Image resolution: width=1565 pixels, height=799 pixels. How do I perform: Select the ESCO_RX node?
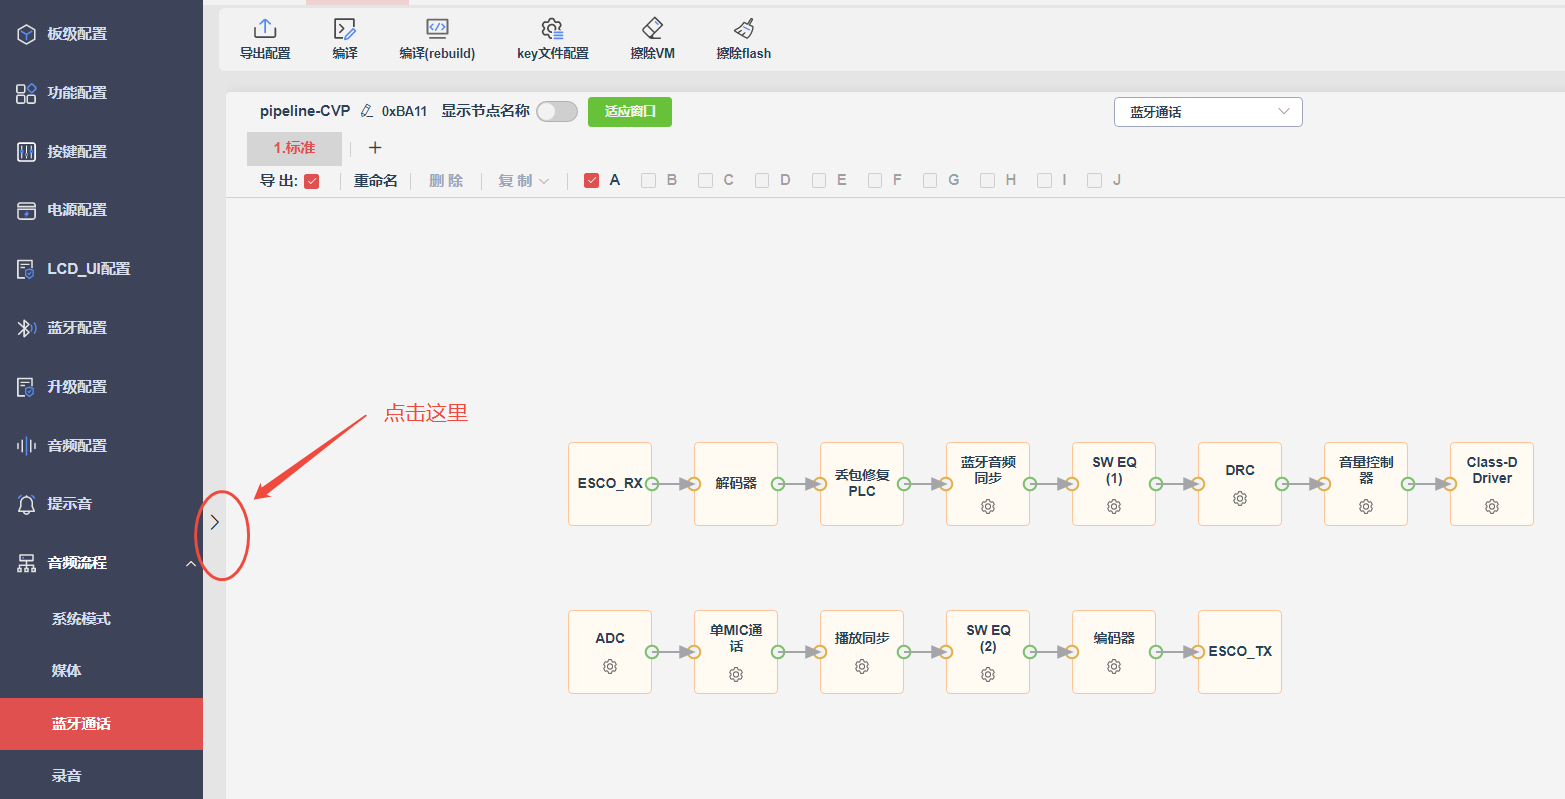tap(610, 484)
